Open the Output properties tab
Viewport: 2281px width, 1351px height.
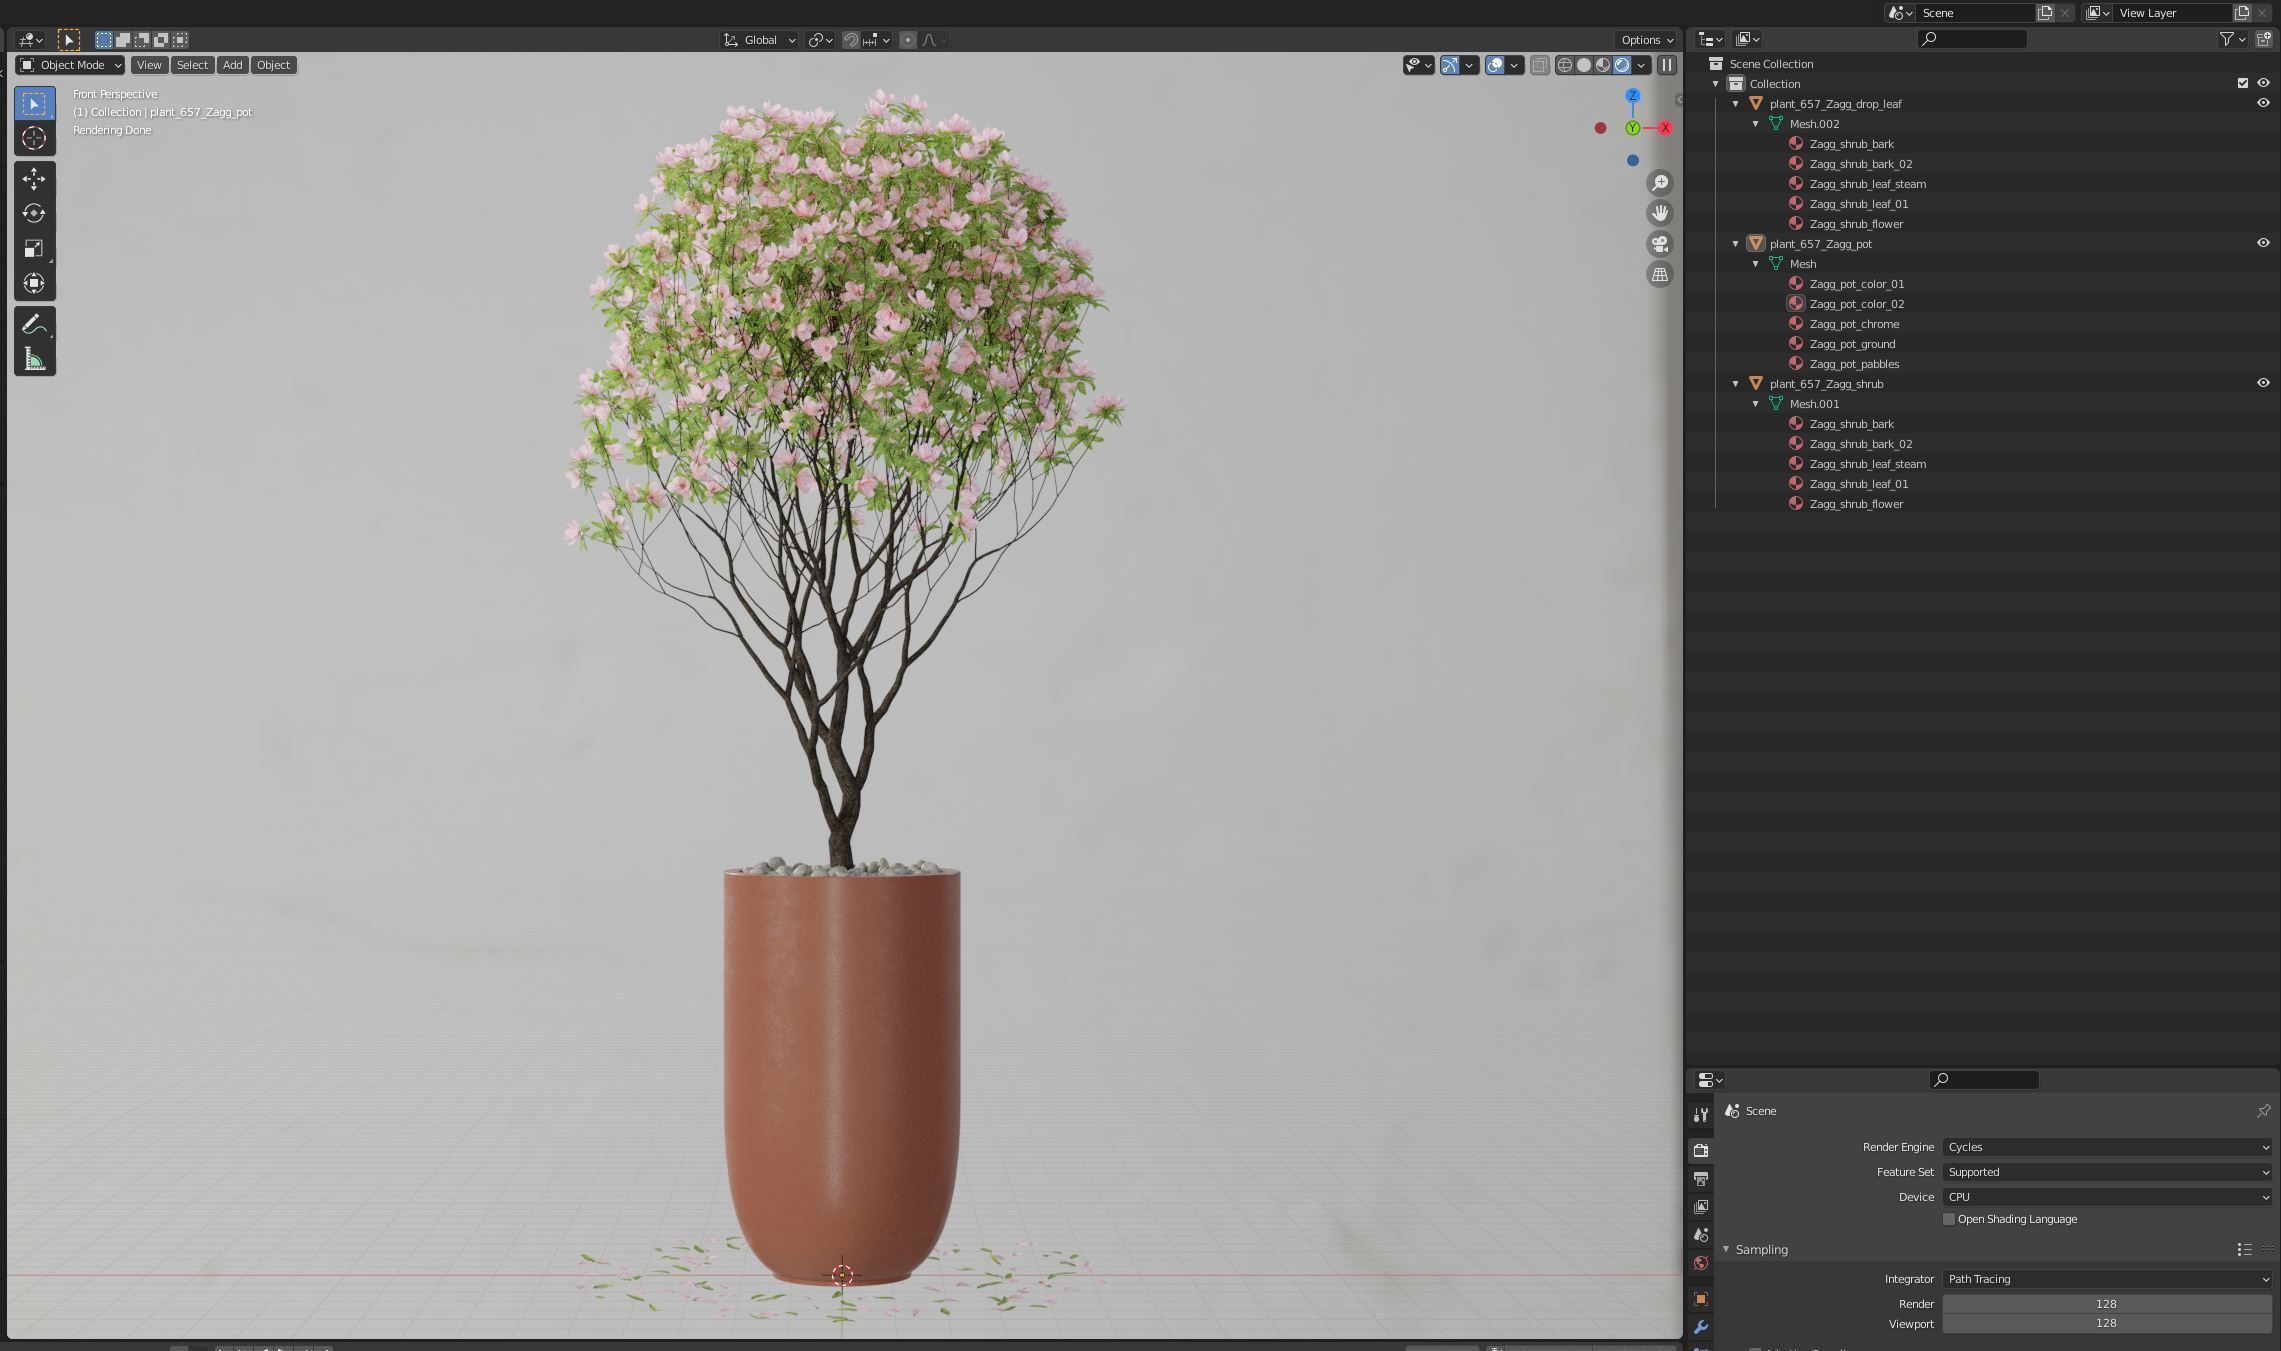(x=1701, y=1179)
